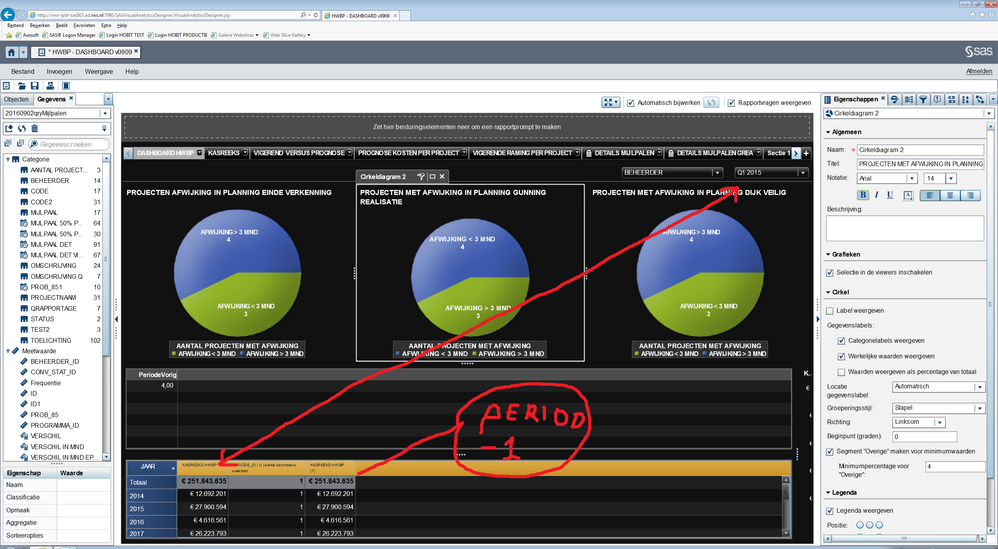Toggle Legenda weergeven checkbox
This screenshot has height=549, width=998.
(829, 511)
